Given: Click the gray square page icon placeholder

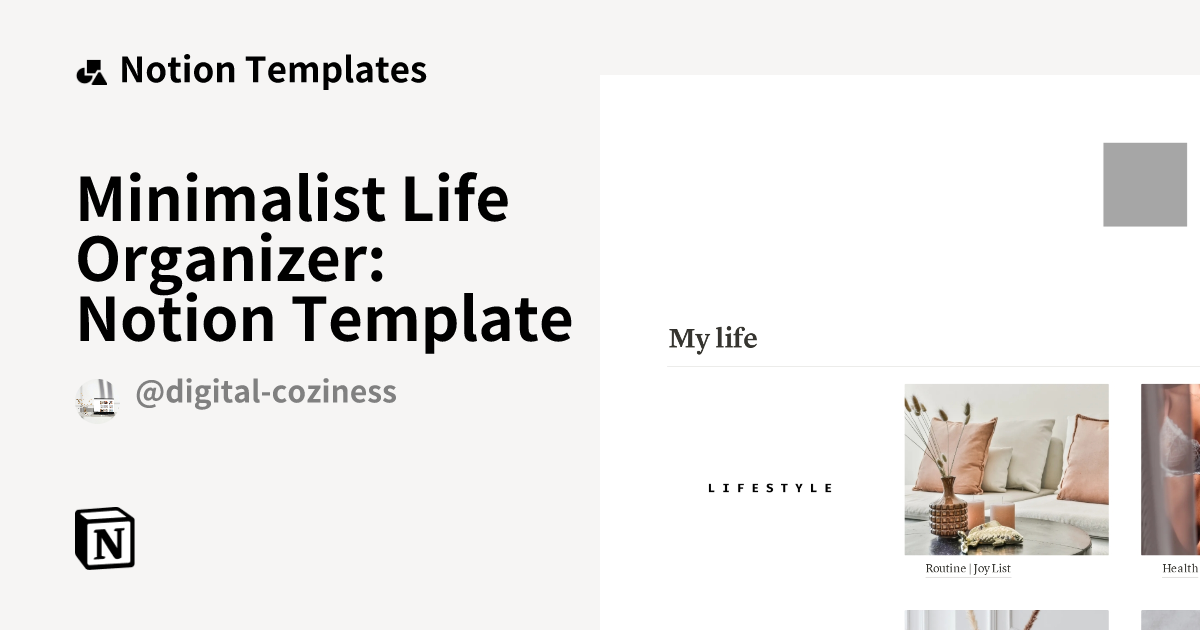Looking at the screenshot, I should tap(1144, 184).
